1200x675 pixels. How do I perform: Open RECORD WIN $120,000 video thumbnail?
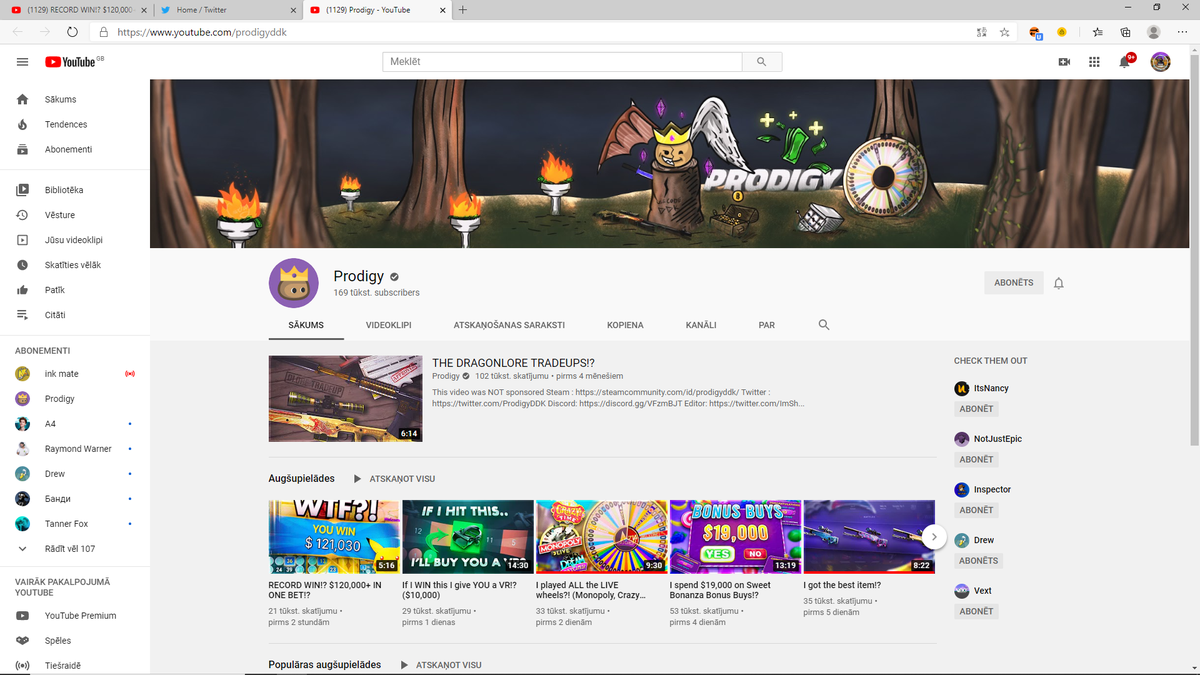[334, 537]
